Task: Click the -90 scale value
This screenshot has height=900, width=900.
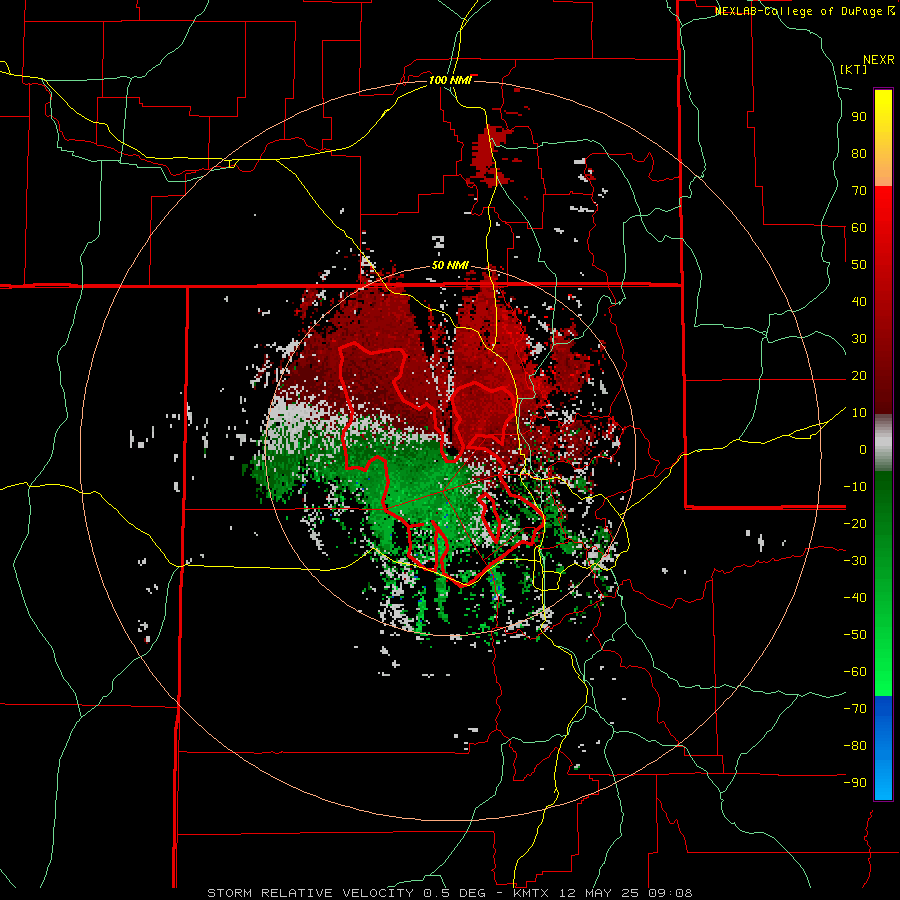Action: pyautogui.click(x=855, y=783)
